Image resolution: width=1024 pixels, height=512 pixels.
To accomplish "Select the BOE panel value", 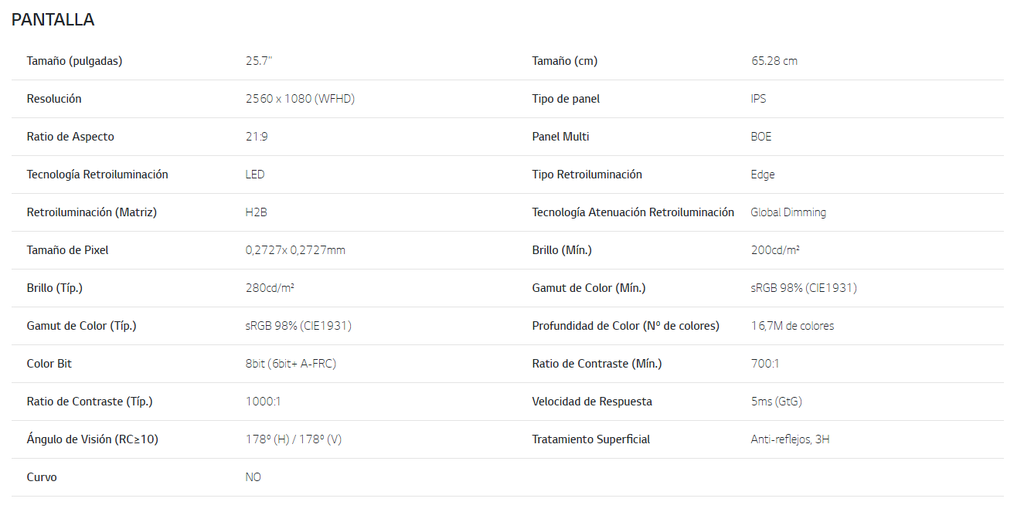I will click(761, 137).
